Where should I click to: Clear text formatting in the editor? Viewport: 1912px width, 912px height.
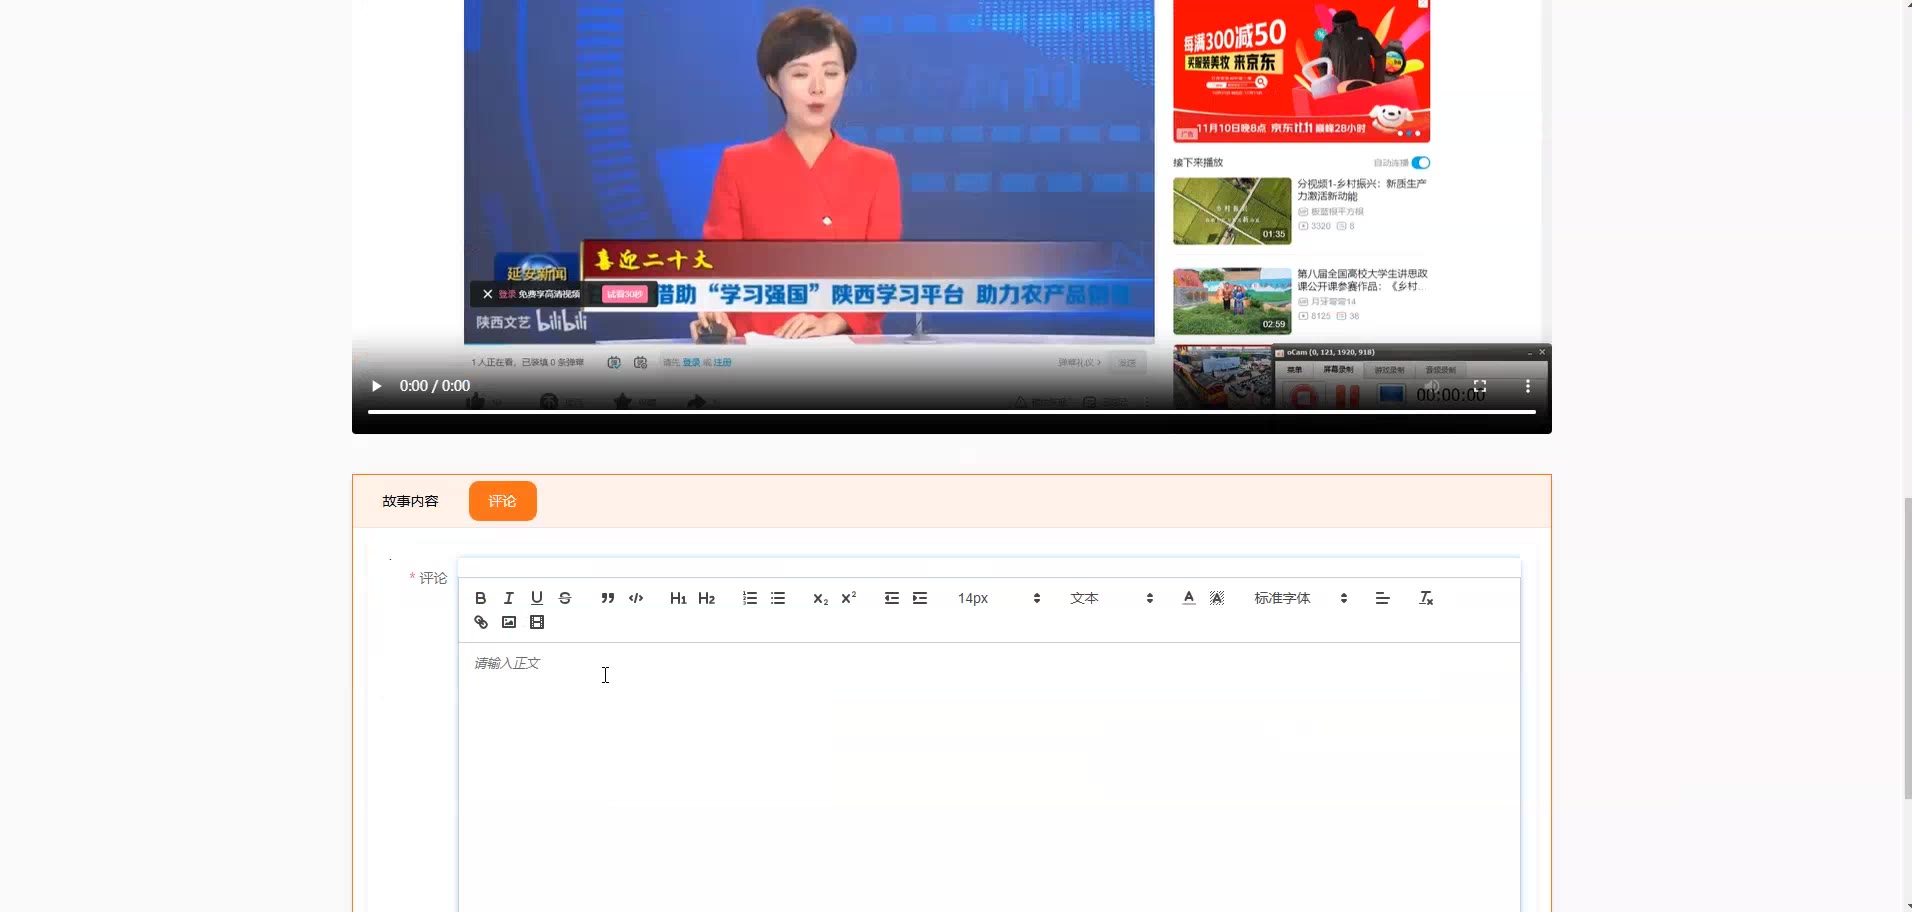[x=1426, y=598]
